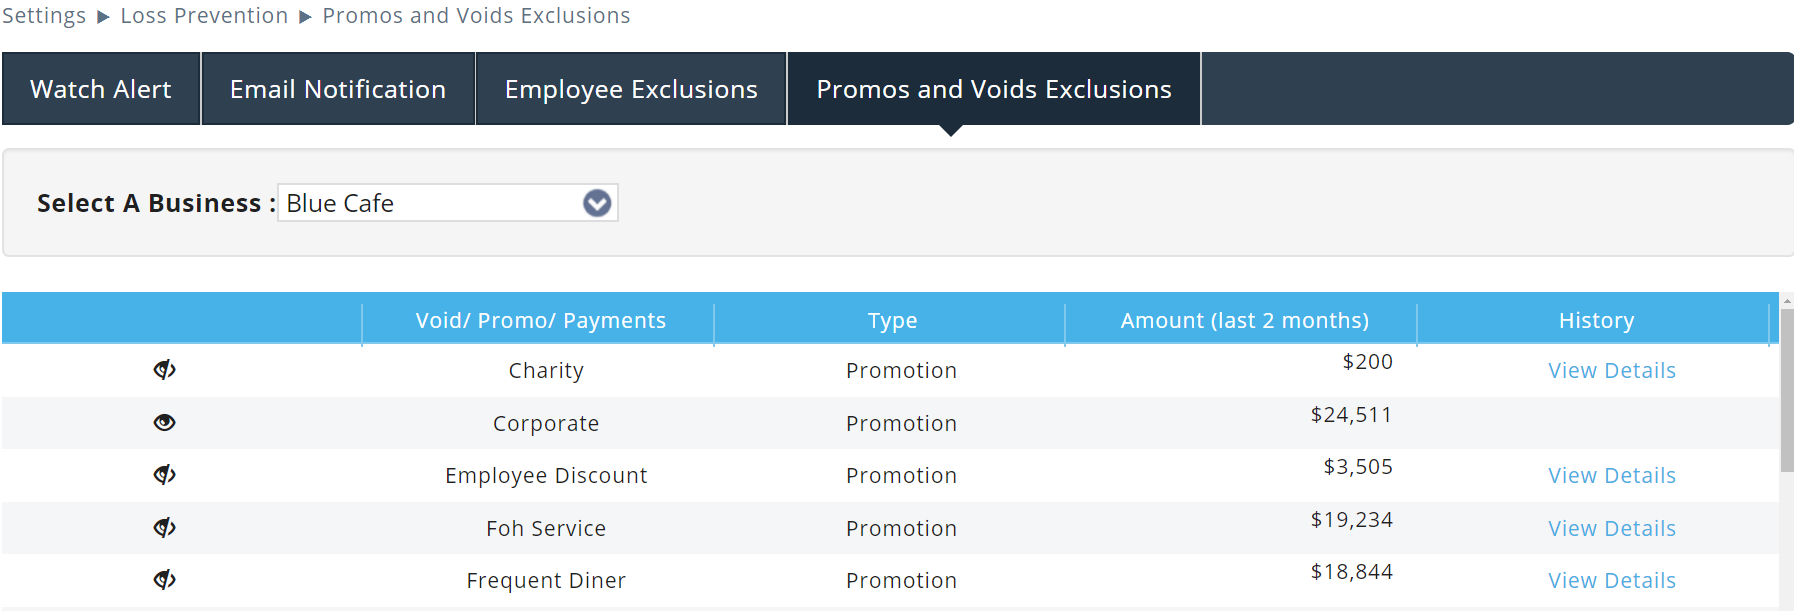This screenshot has width=1794, height=611.
Task: Toggle visibility eye for Corporate row
Action: (165, 423)
